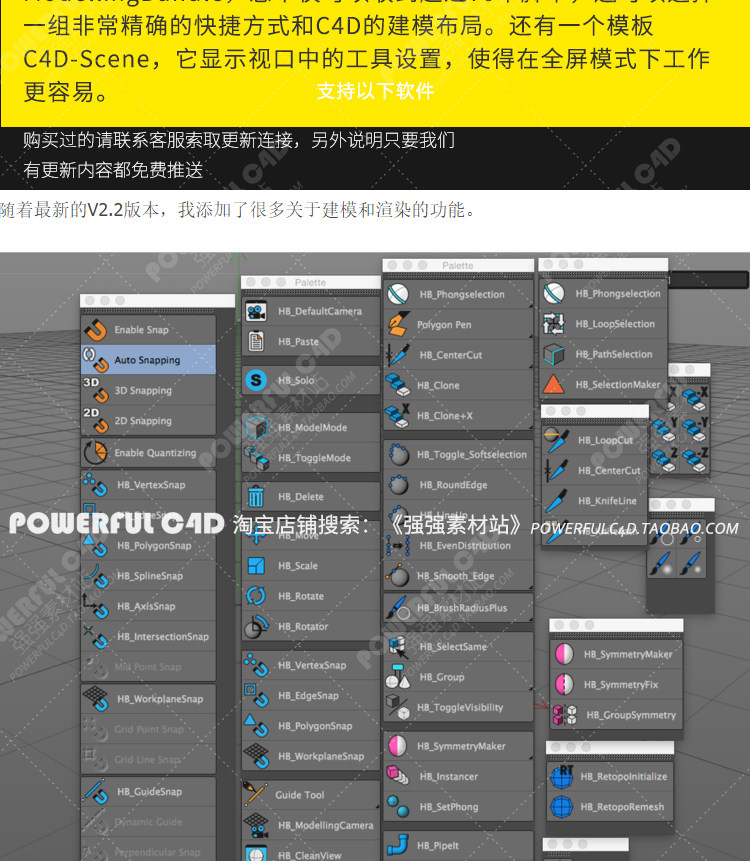
Task: Click HB_Phongselection above Polygon Pen
Action: pyautogui.click(x=458, y=294)
